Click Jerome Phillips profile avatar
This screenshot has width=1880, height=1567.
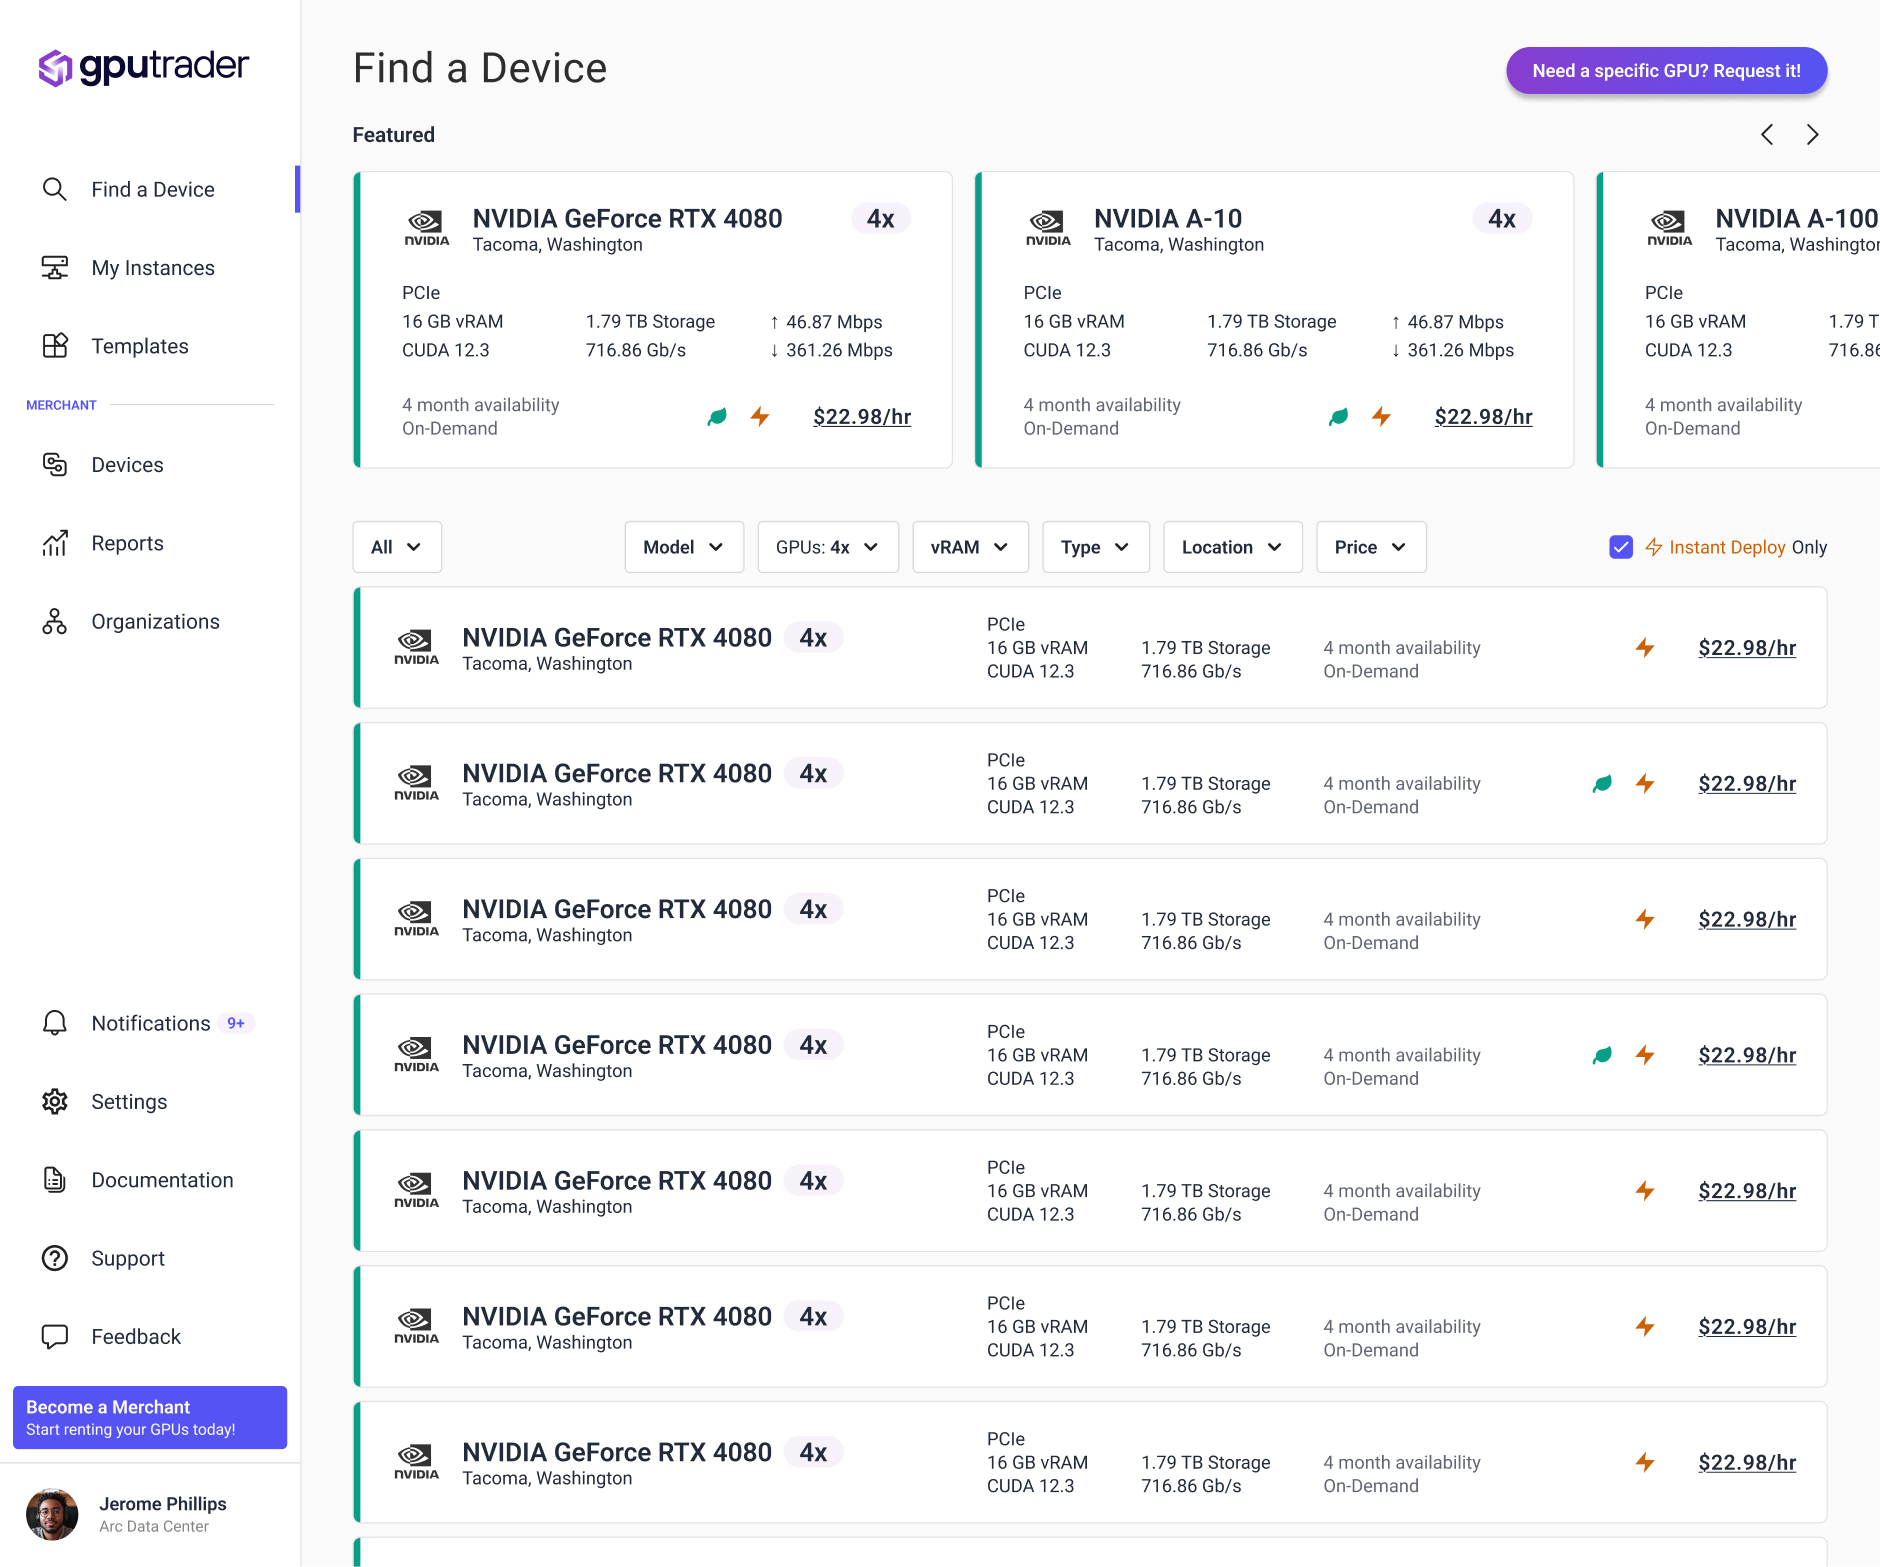click(x=52, y=1514)
